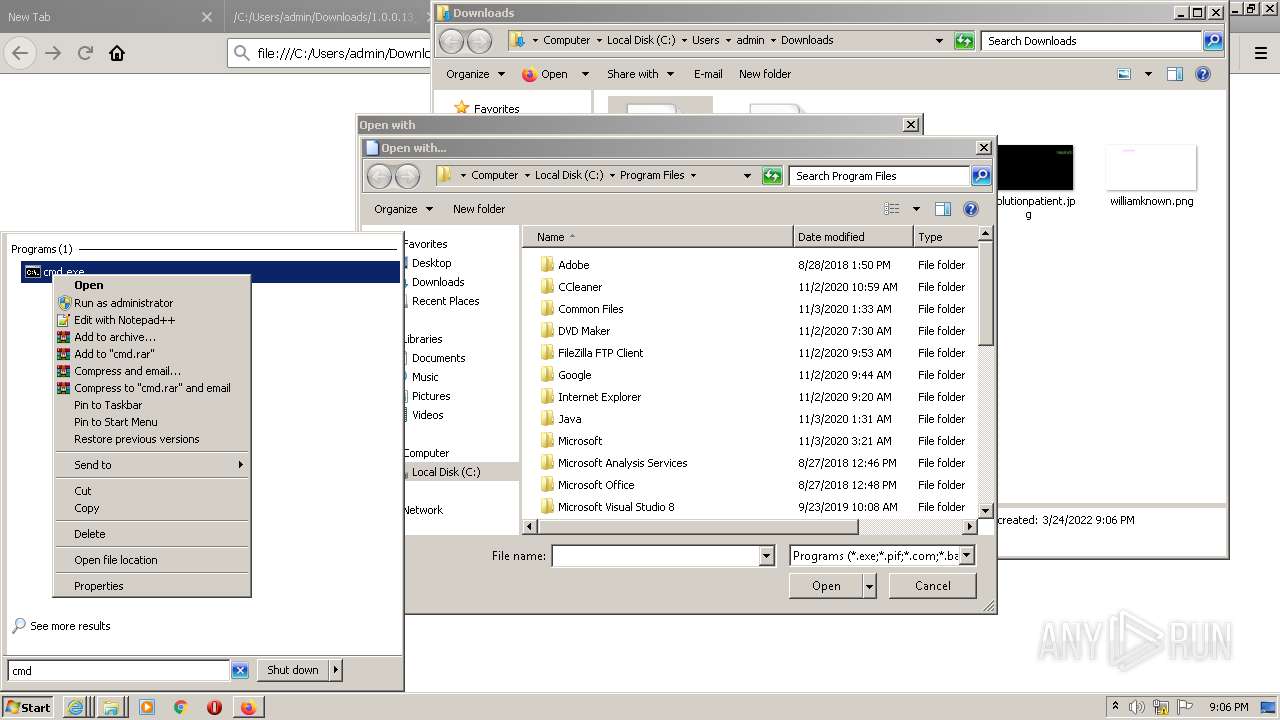This screenshot has height=720, width=1280.
Task: Select Microsoft Visual Studio 8 folder
Action: (616, 507)
